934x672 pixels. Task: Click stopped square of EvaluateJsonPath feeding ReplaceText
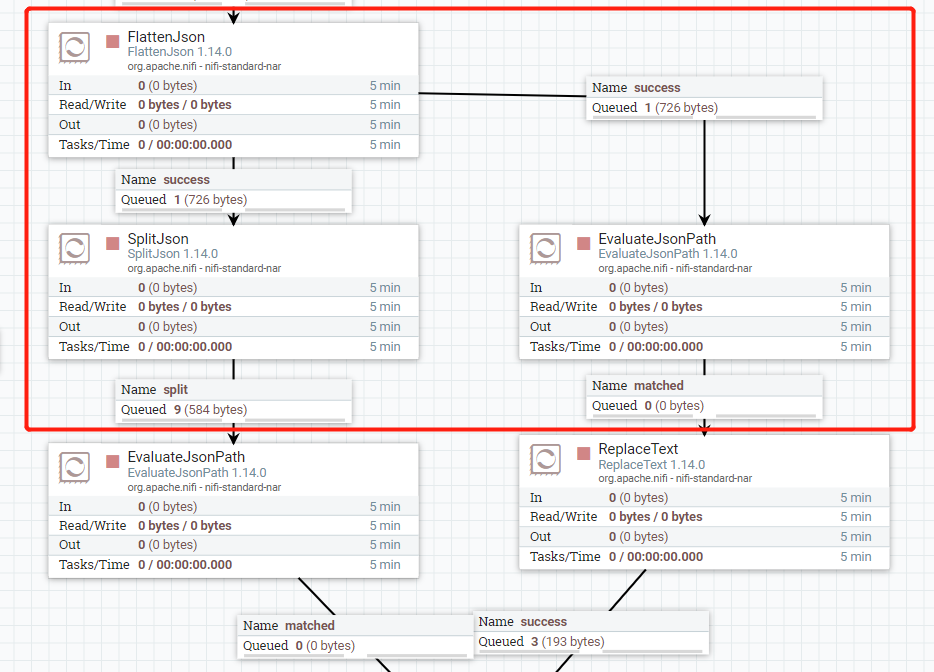[x=584, y=243]
